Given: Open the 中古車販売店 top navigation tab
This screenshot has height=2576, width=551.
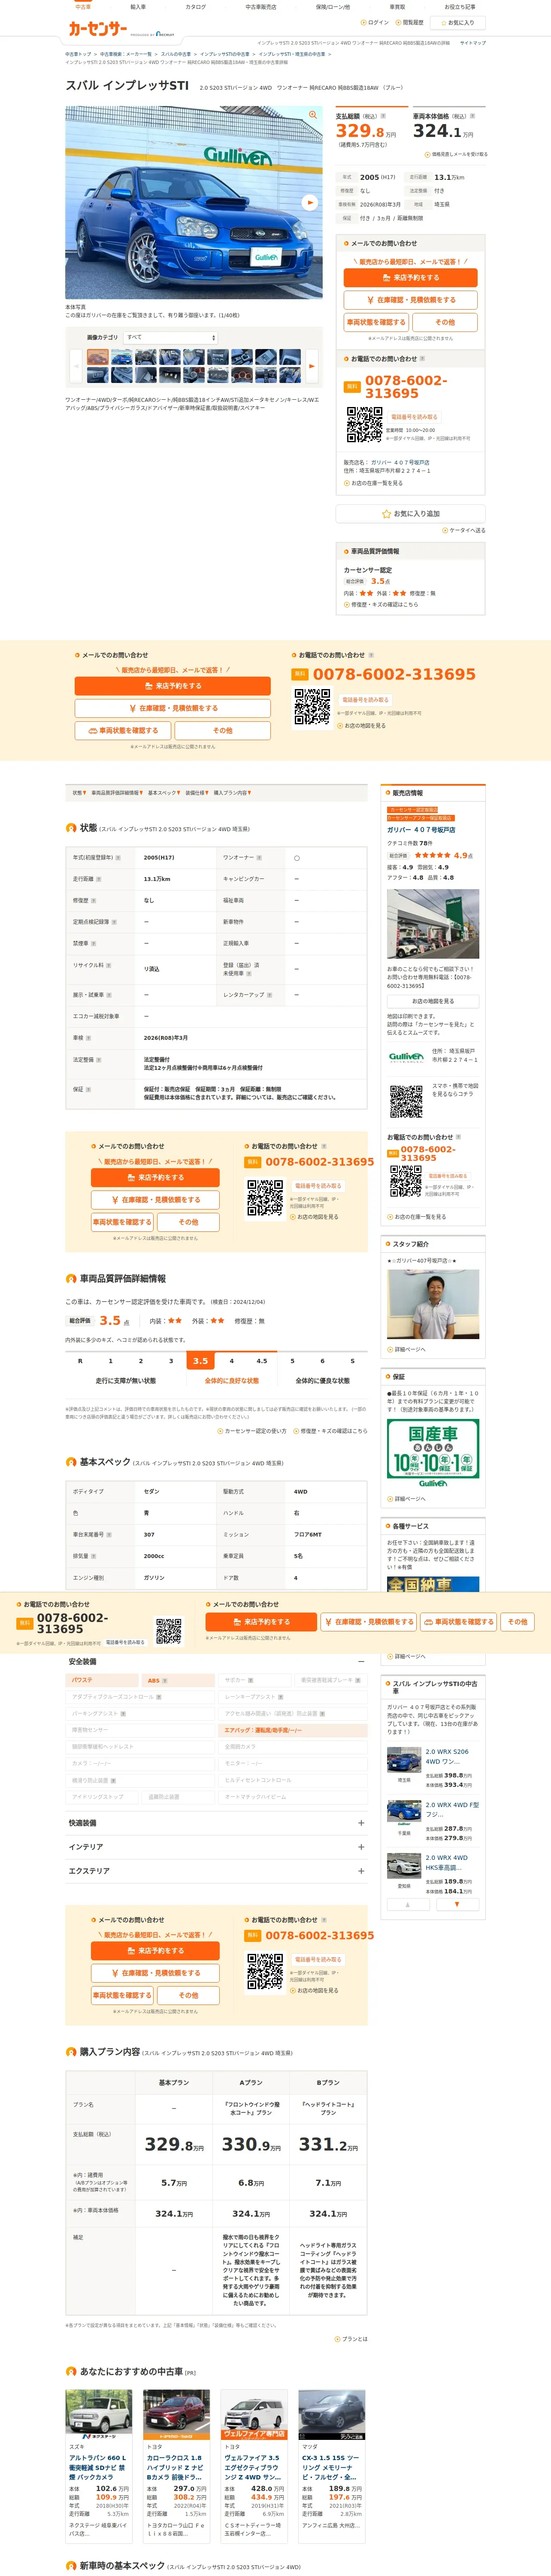Looking at the screenshot, I should pyautogui.click(x=261, y=6).
